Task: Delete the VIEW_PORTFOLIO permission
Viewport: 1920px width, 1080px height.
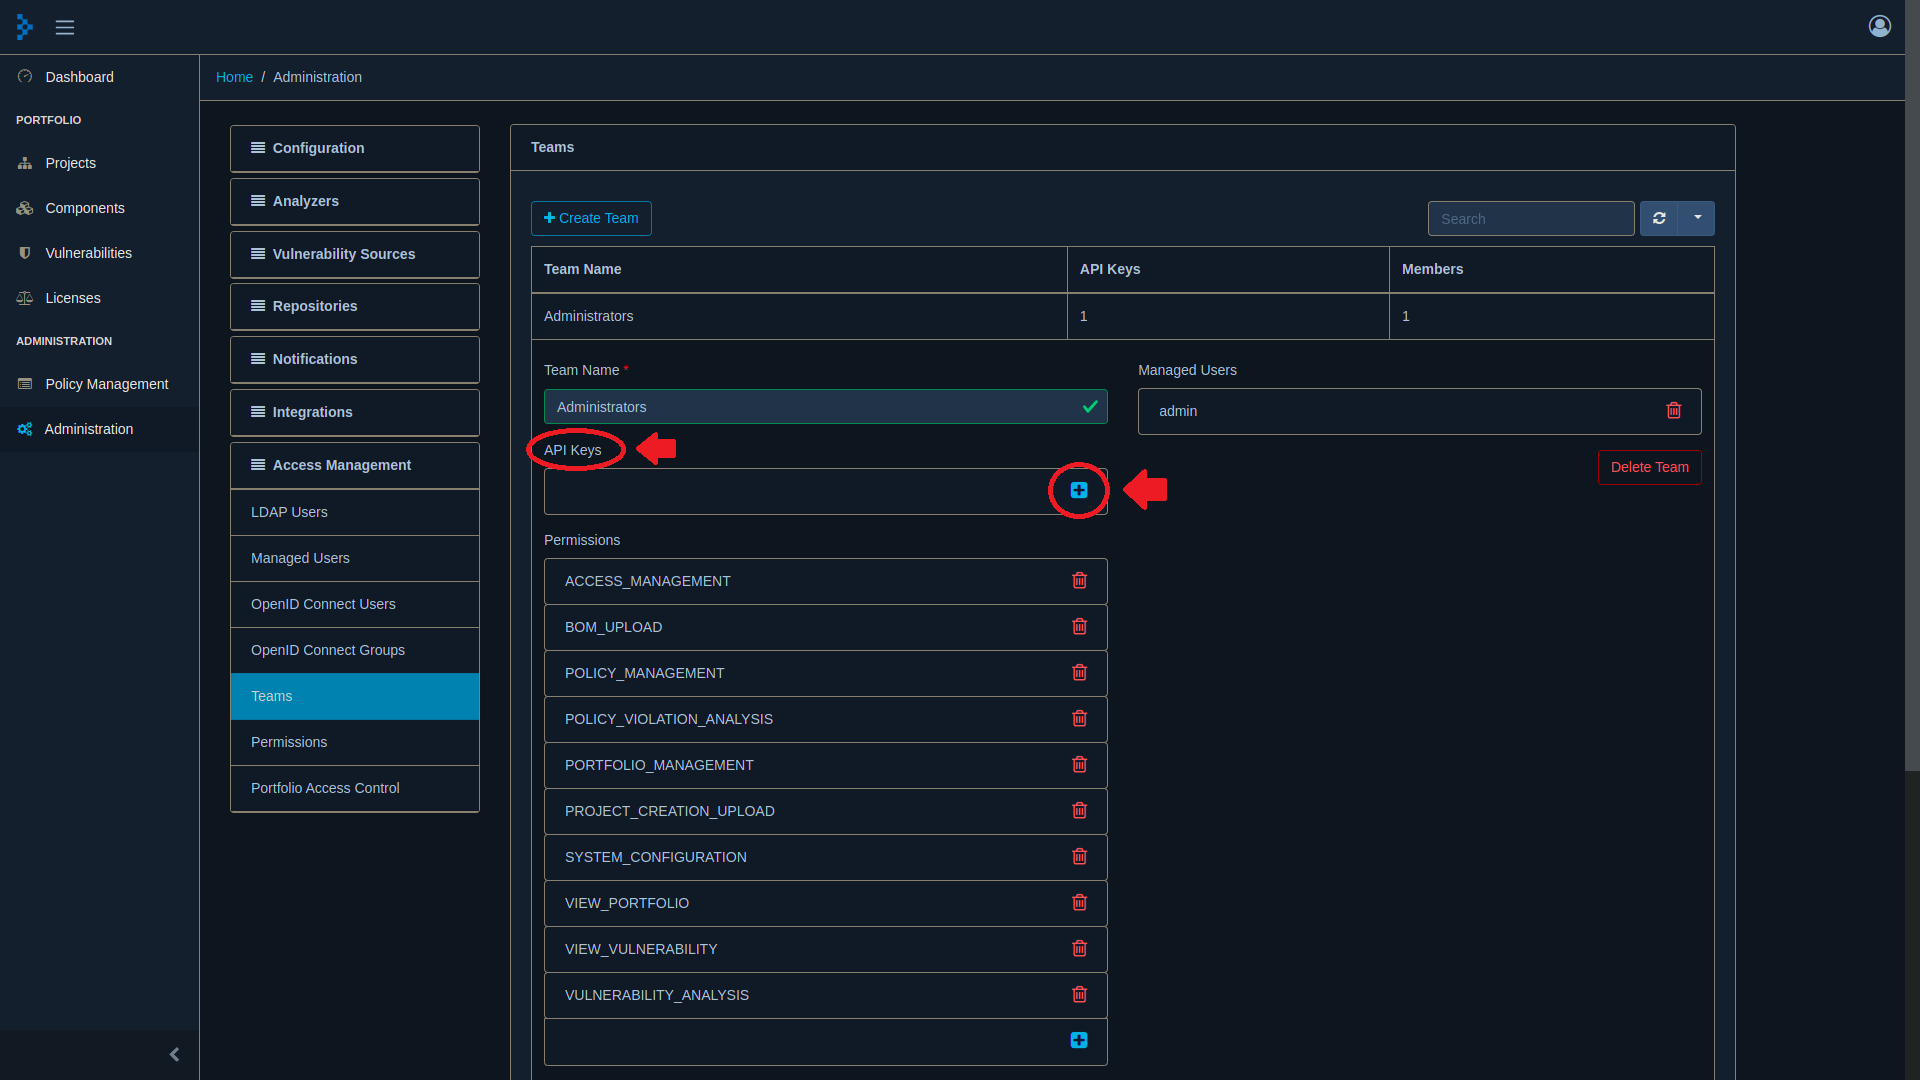Action: pyautogui.click(x=1079, y=902)
